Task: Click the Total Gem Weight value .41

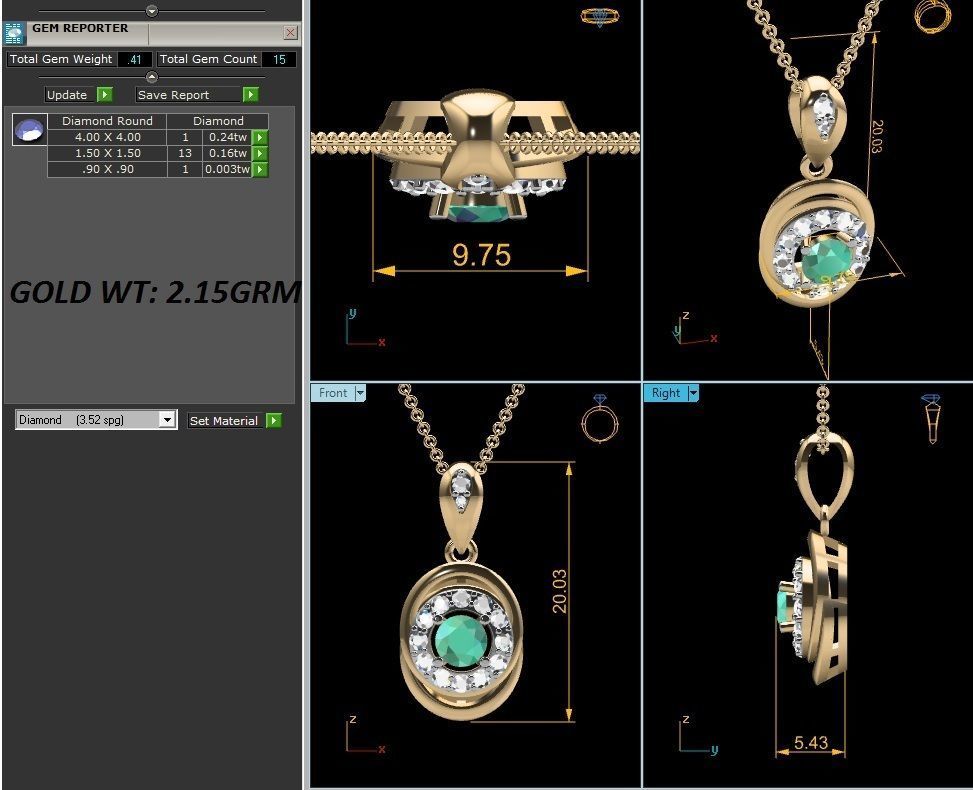Action: (x=135, y=60)
